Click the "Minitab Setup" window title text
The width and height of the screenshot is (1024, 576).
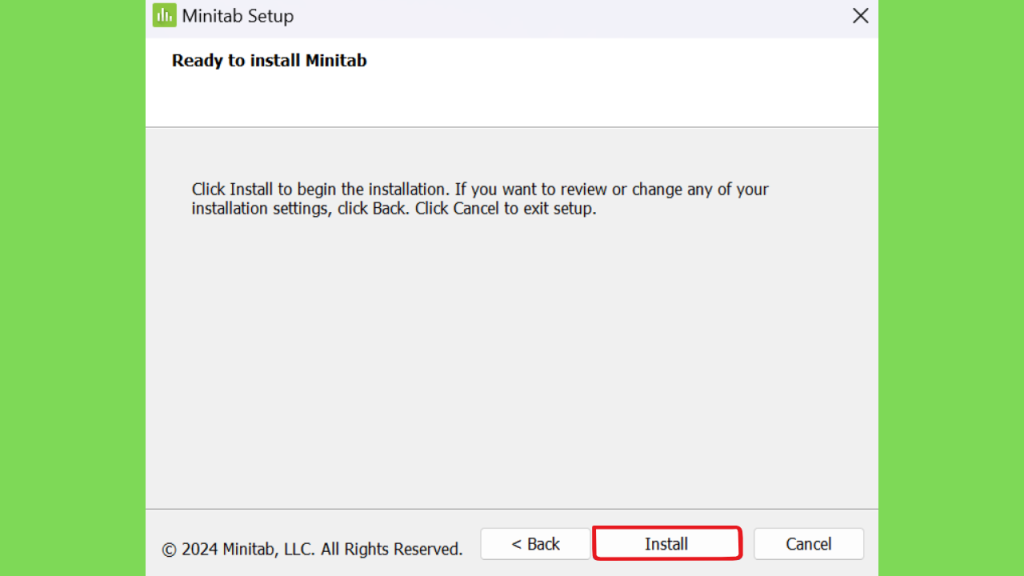238,16
